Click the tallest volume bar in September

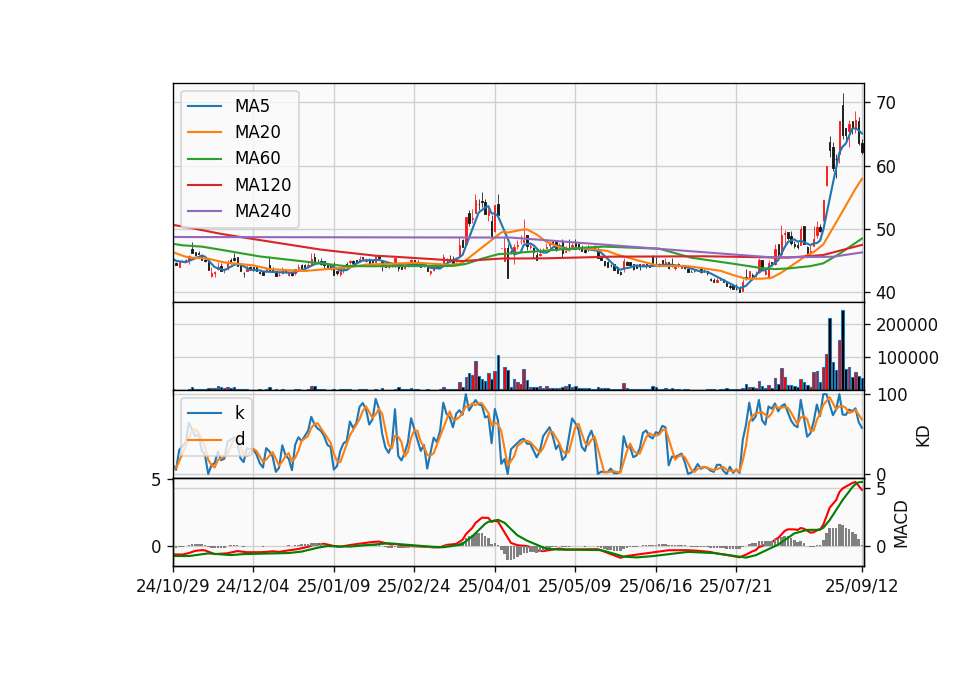point(843,350)
